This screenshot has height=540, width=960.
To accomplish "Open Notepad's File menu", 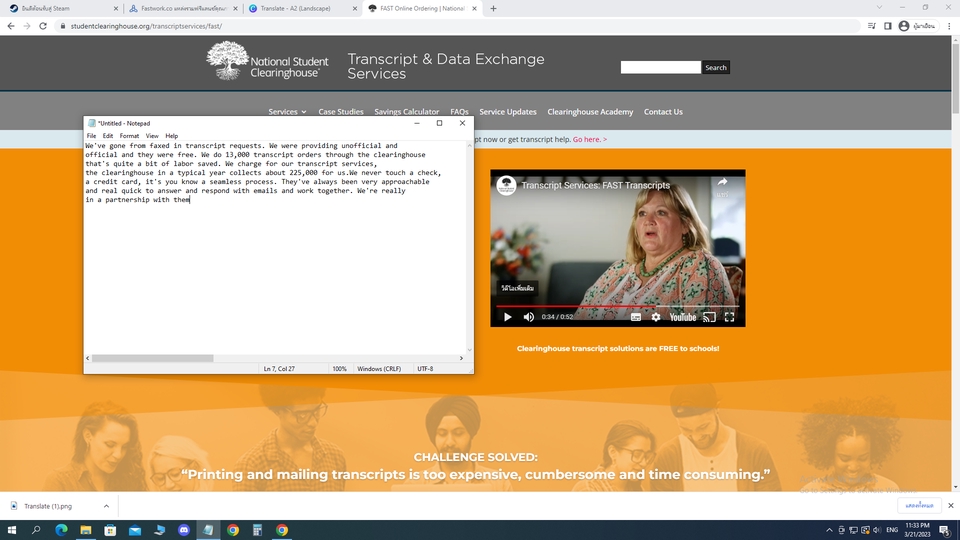I will [91, 136].
